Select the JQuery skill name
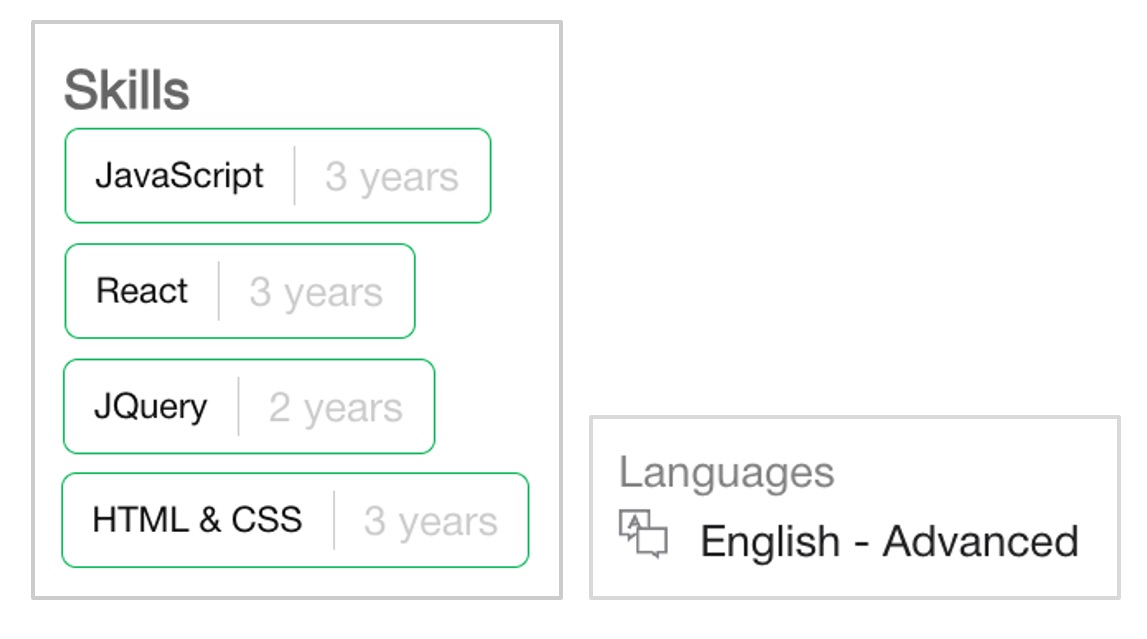 pos(151,407)
